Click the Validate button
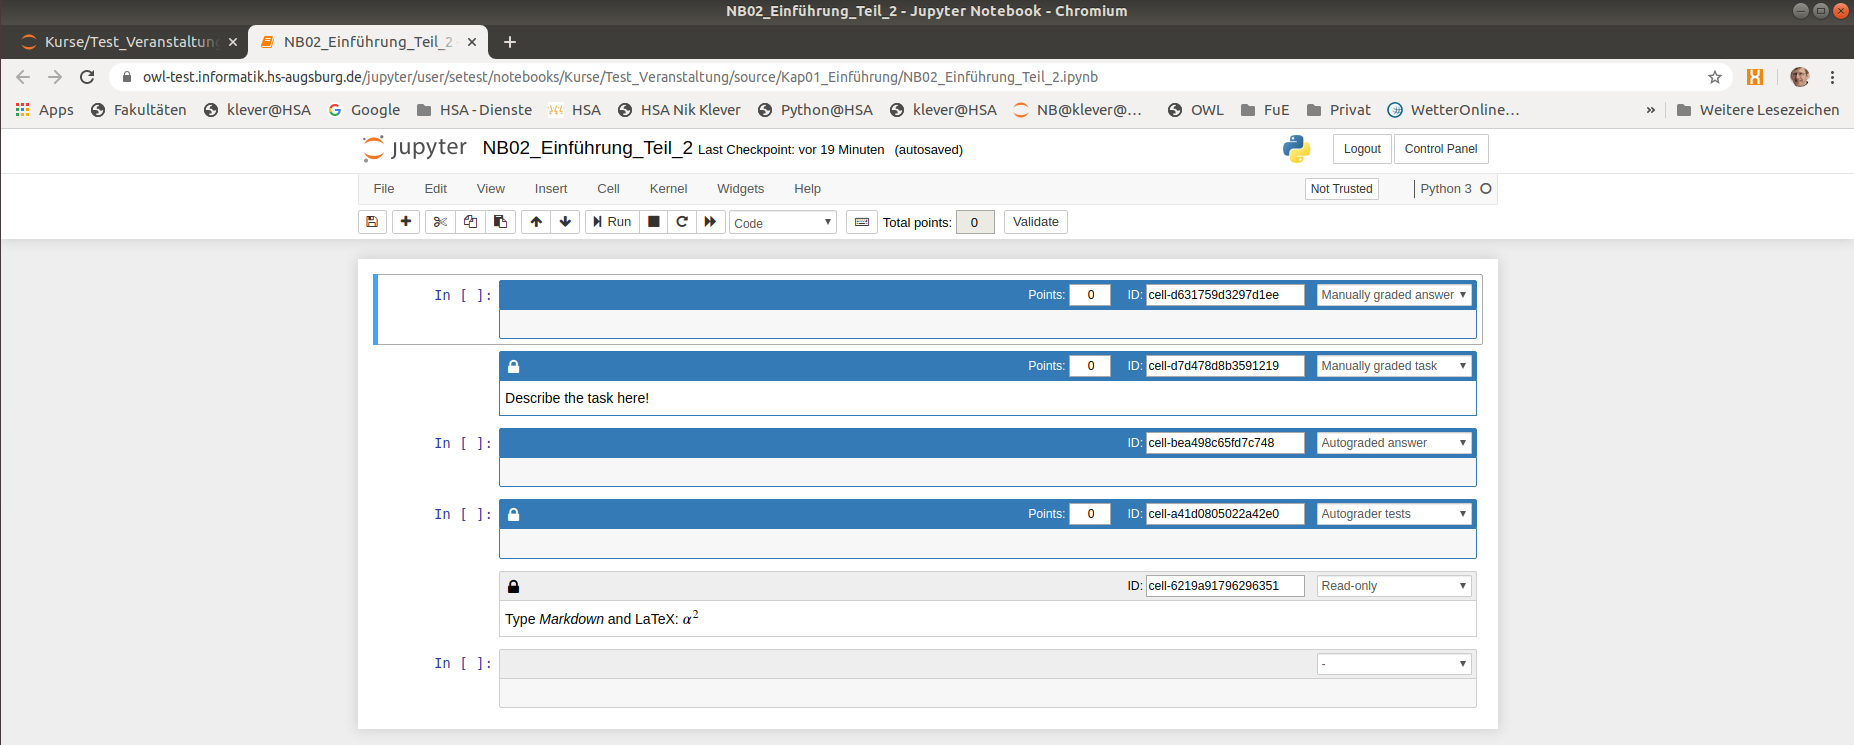The width and height of the screenshot is (1854, 745). [1036, 222]
